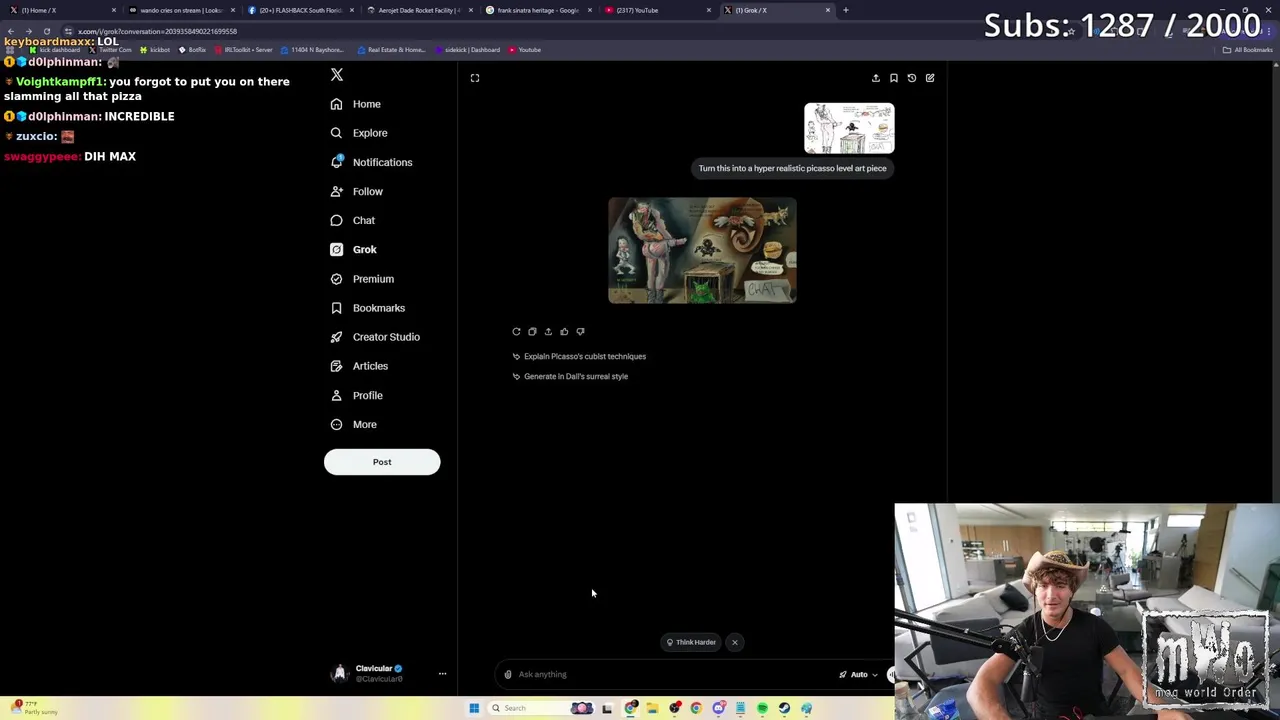The height and width of the screenshot is (720, 1280).
Task: Click the white Post button
Action: [382, 462]
